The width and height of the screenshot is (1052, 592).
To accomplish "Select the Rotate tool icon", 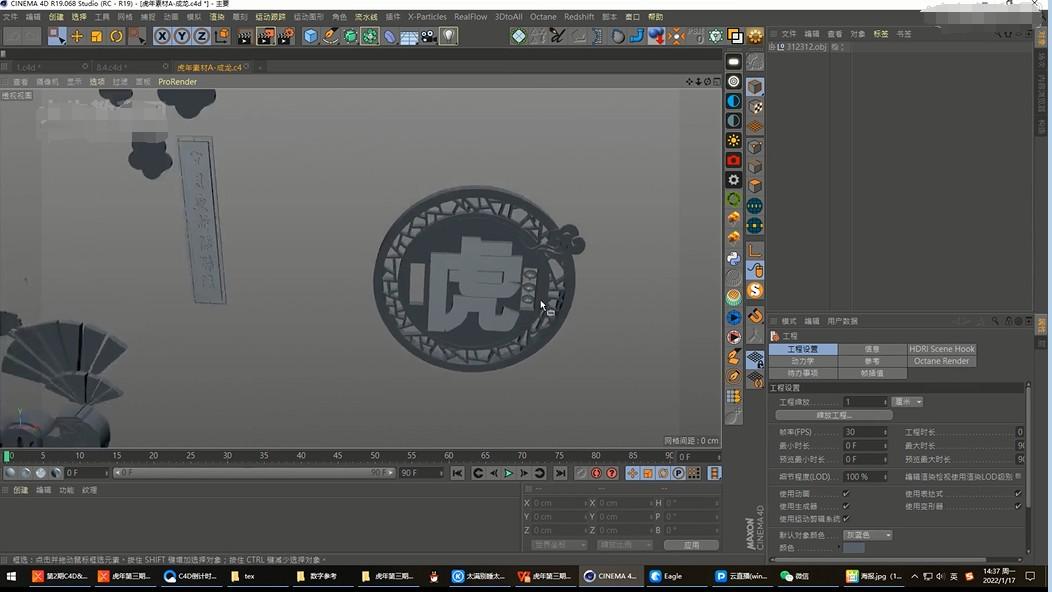I will pyautogui.click(x=116, y=36).
